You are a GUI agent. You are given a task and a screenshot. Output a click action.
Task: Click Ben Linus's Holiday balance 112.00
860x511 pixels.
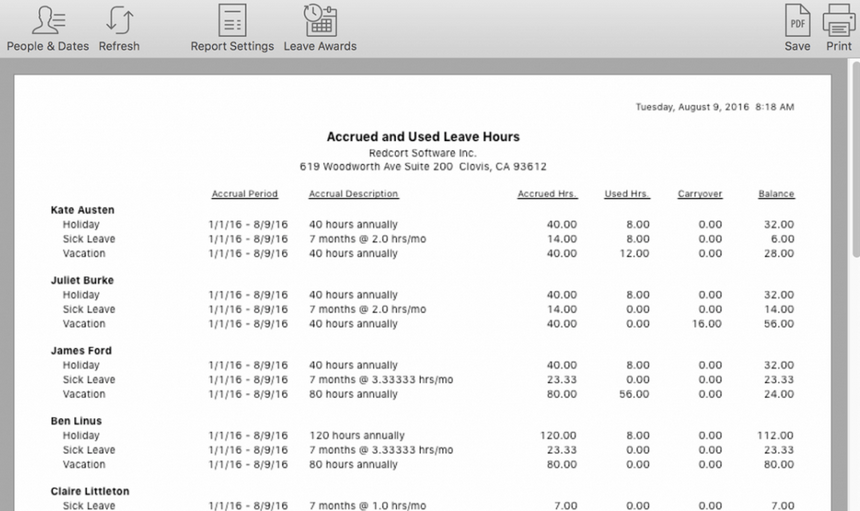(776, 435)
